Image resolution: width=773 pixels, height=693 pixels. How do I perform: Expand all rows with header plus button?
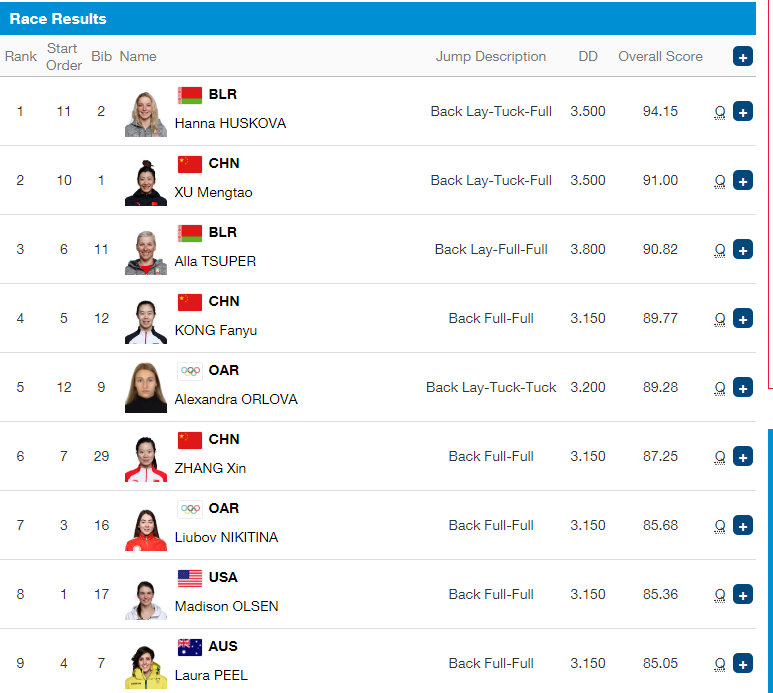point(742,57)
